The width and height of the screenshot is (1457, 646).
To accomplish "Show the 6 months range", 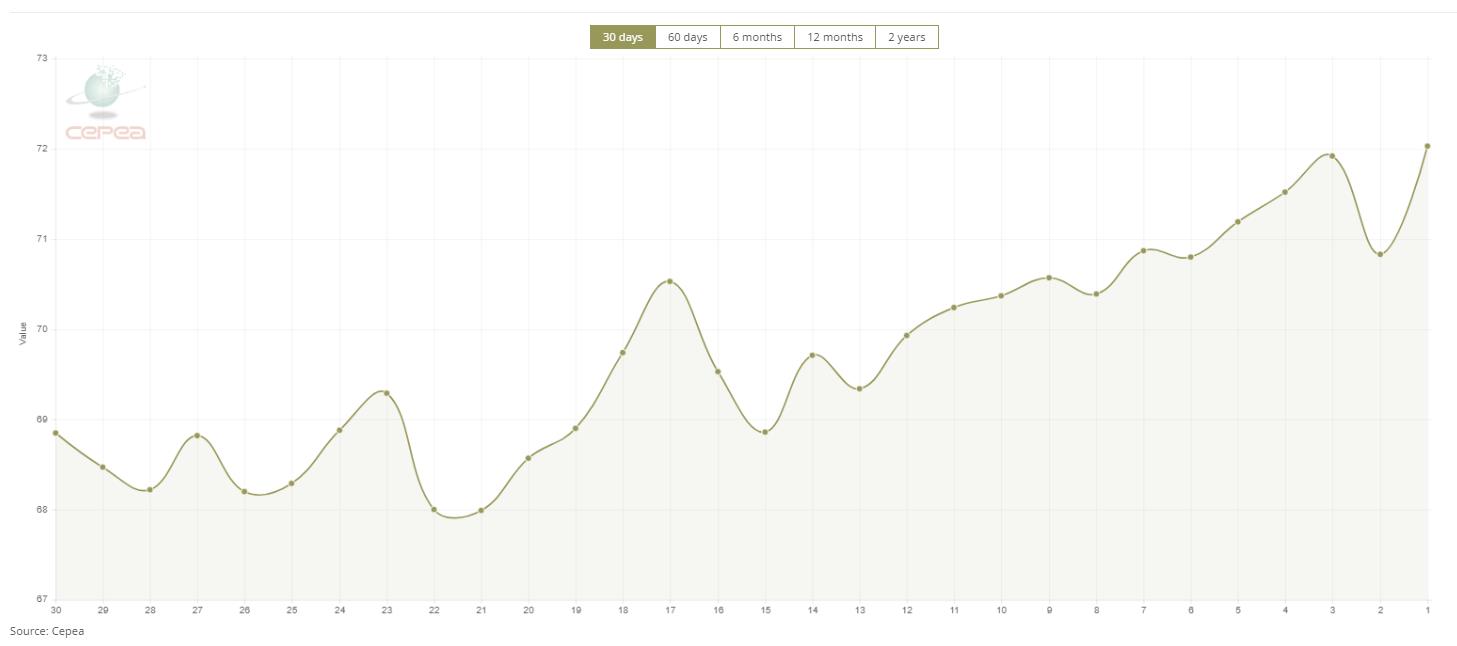I will point(757,37).
